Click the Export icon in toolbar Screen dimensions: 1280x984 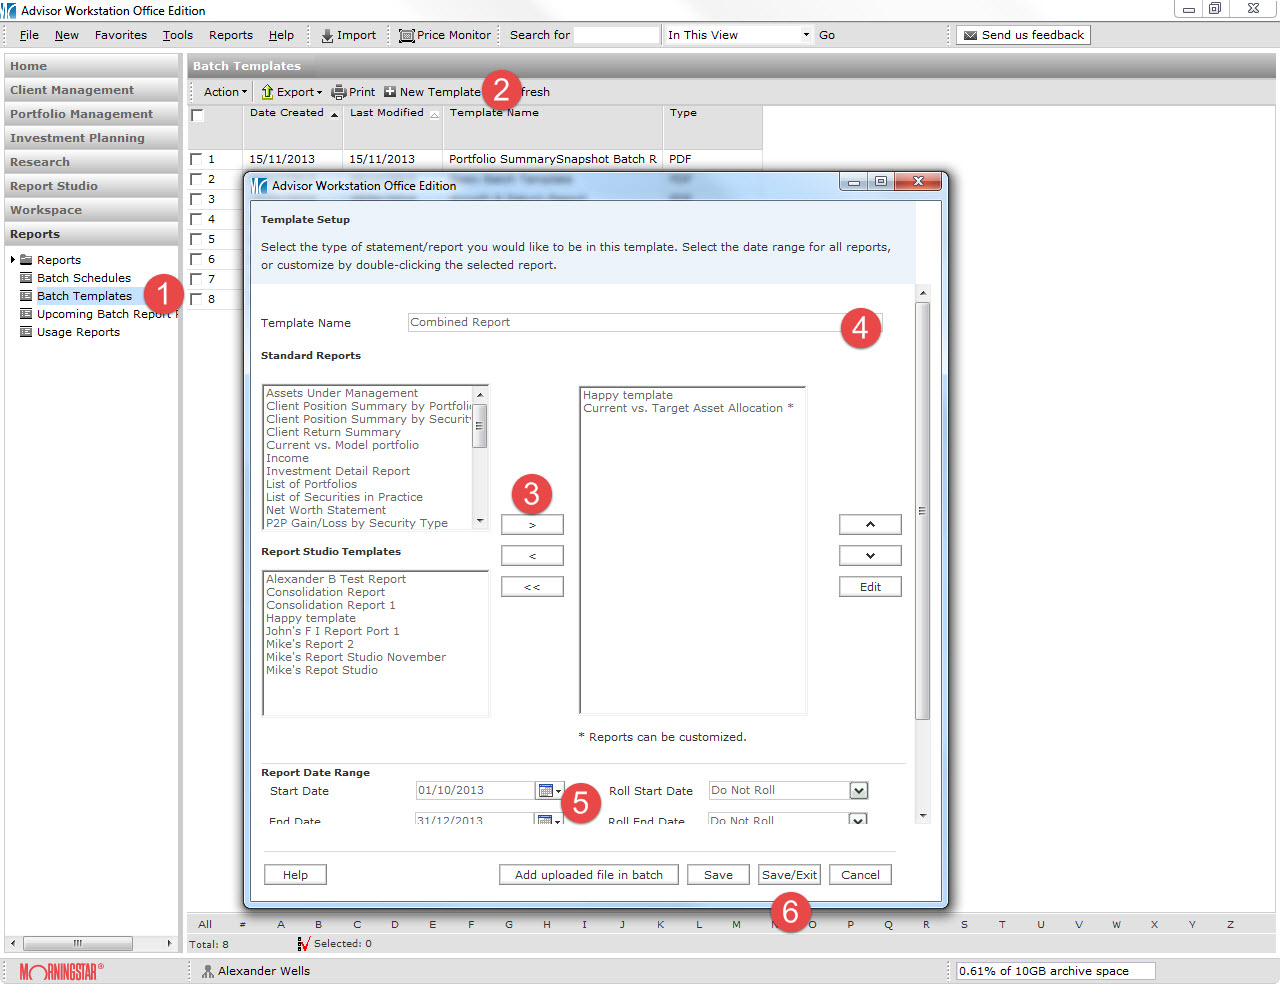click(267, 92)
